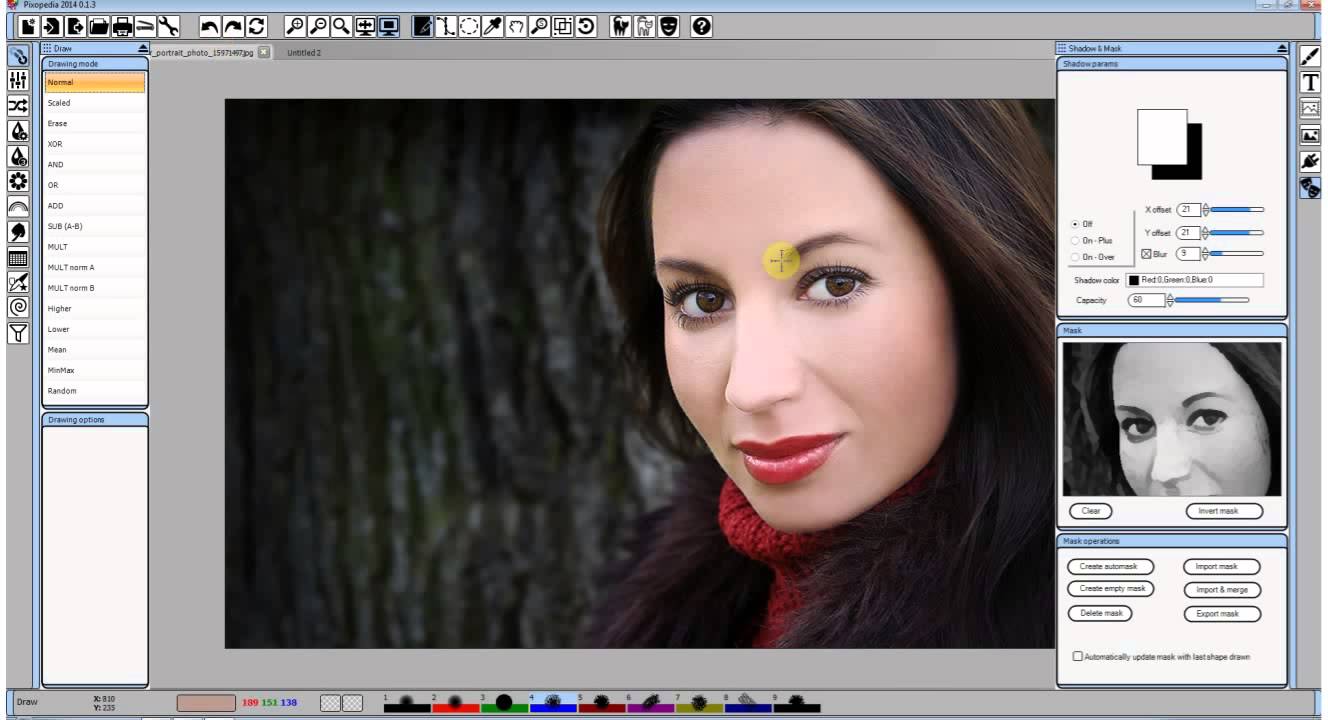Click the rainbow arc icon in left sidebar
Screen dimensions: 1328x720
18,207
